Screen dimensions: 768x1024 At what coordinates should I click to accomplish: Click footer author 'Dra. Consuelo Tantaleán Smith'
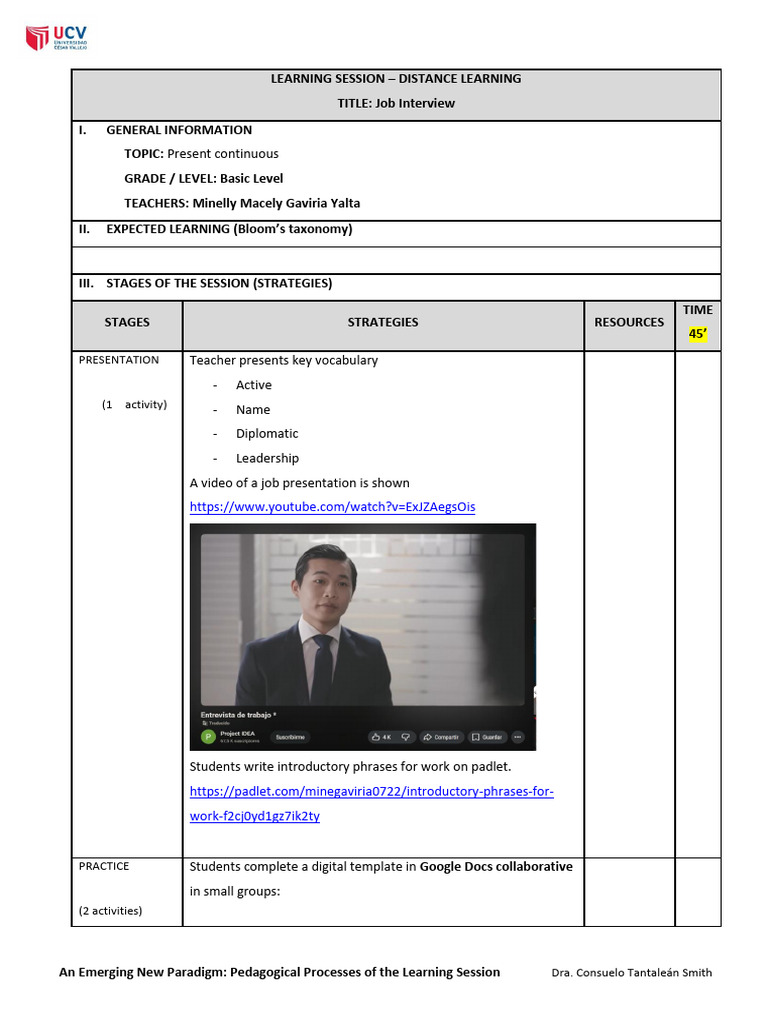(x=632, y=972)
